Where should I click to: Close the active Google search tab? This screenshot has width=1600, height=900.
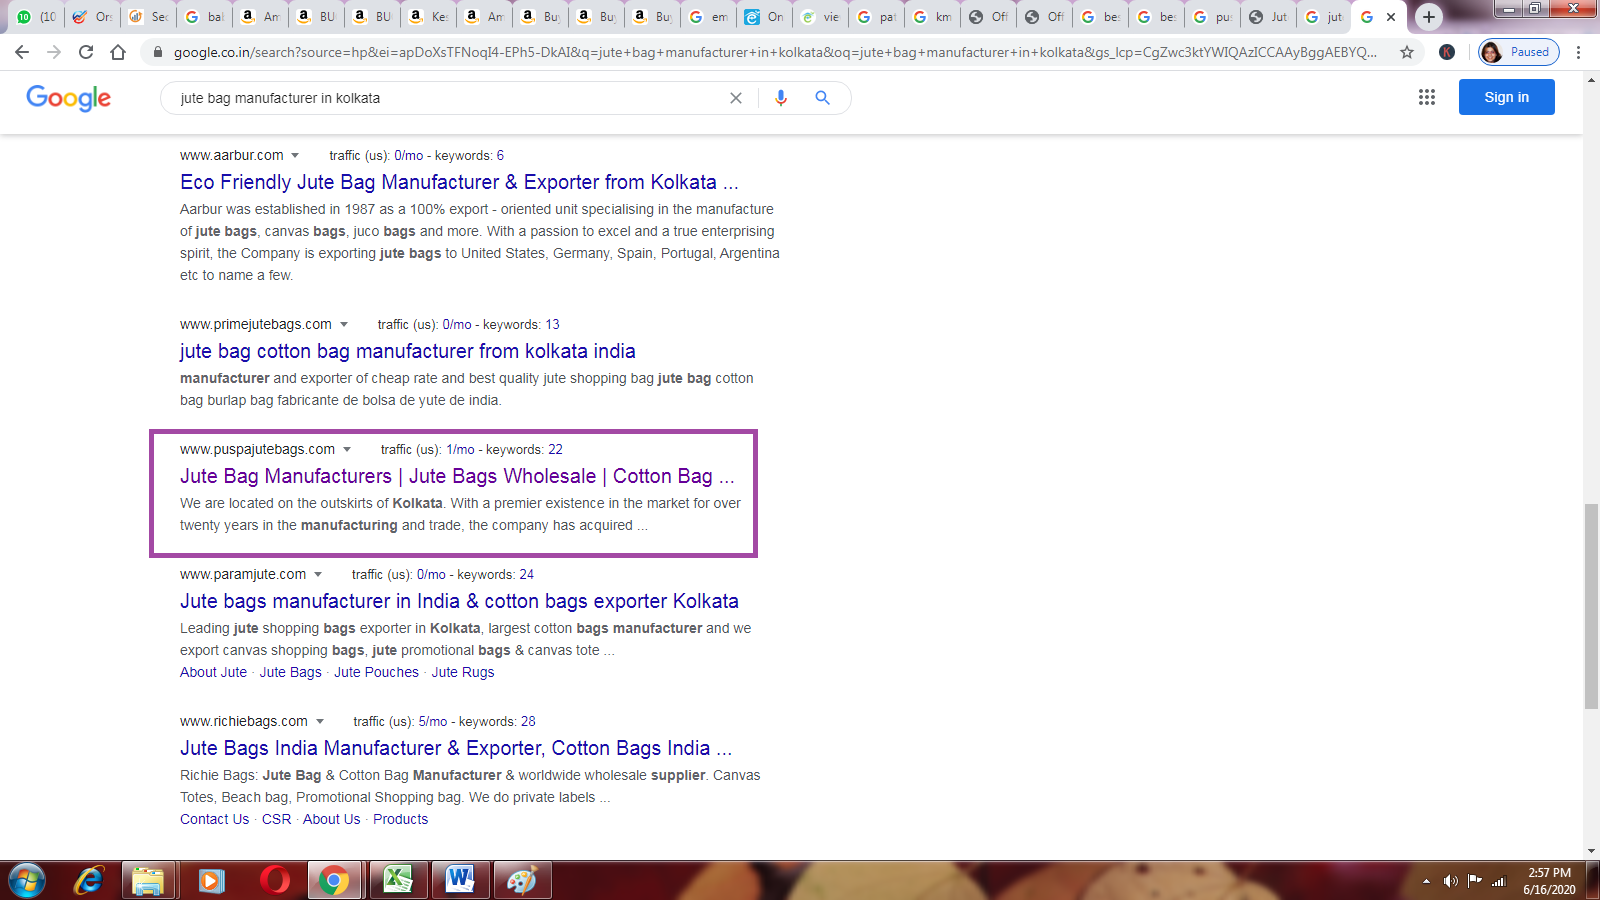tap(1391, 17)
